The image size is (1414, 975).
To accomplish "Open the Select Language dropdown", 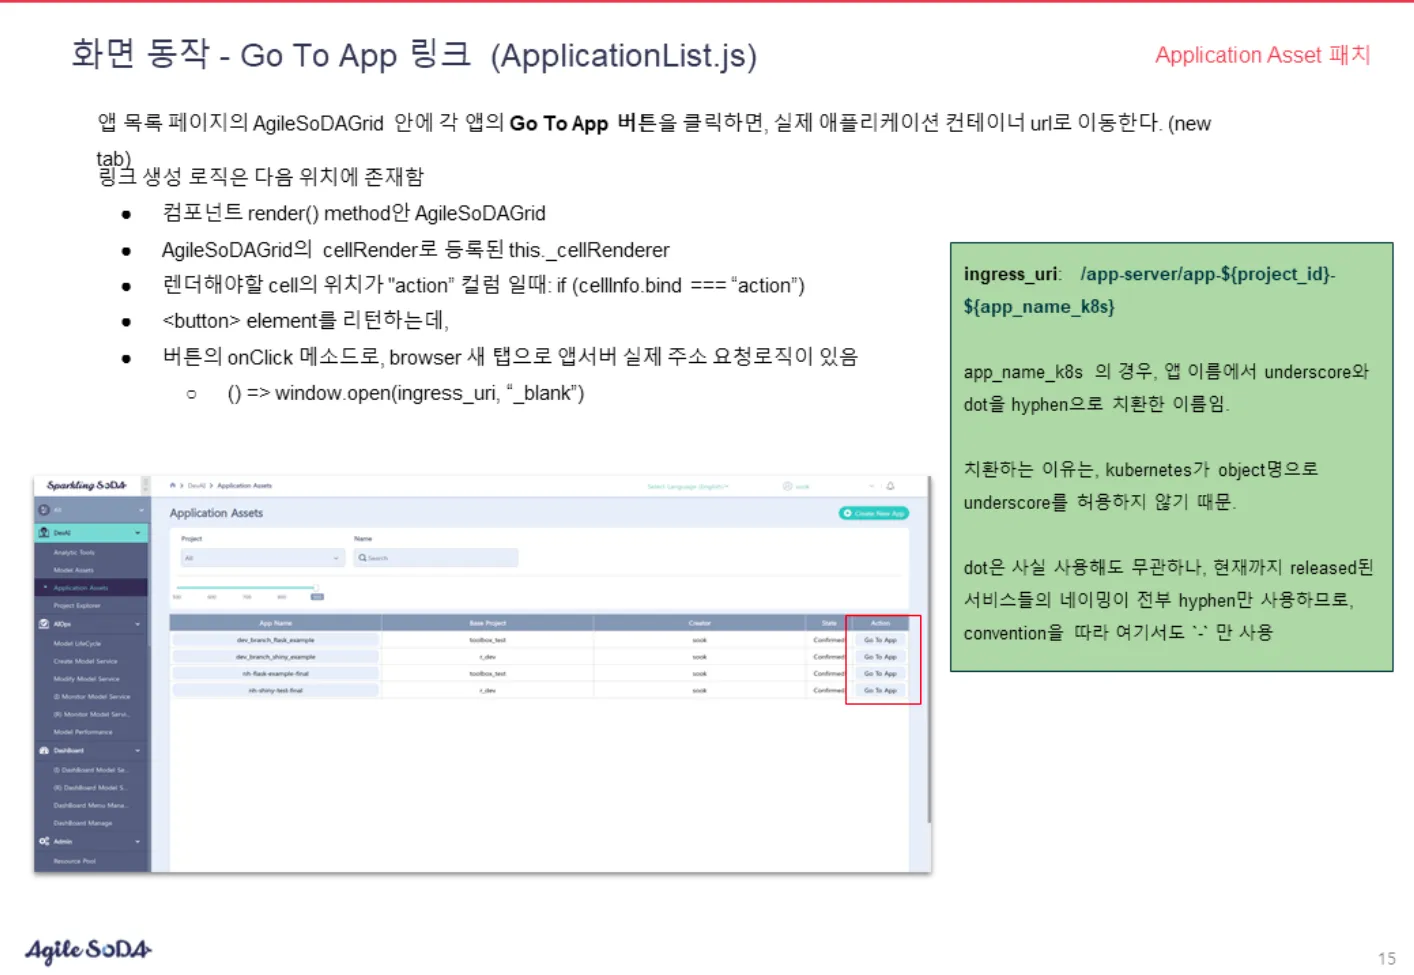I will click(688, 487).
